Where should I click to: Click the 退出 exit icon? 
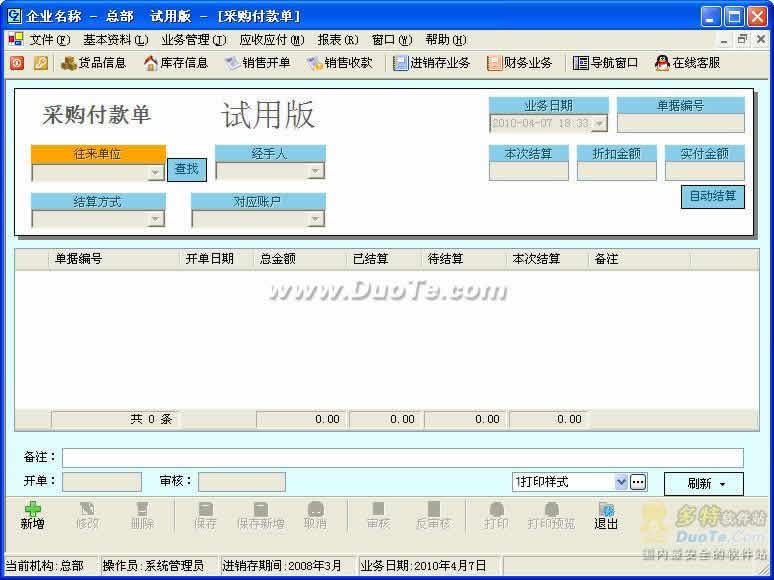coord(606,516)
